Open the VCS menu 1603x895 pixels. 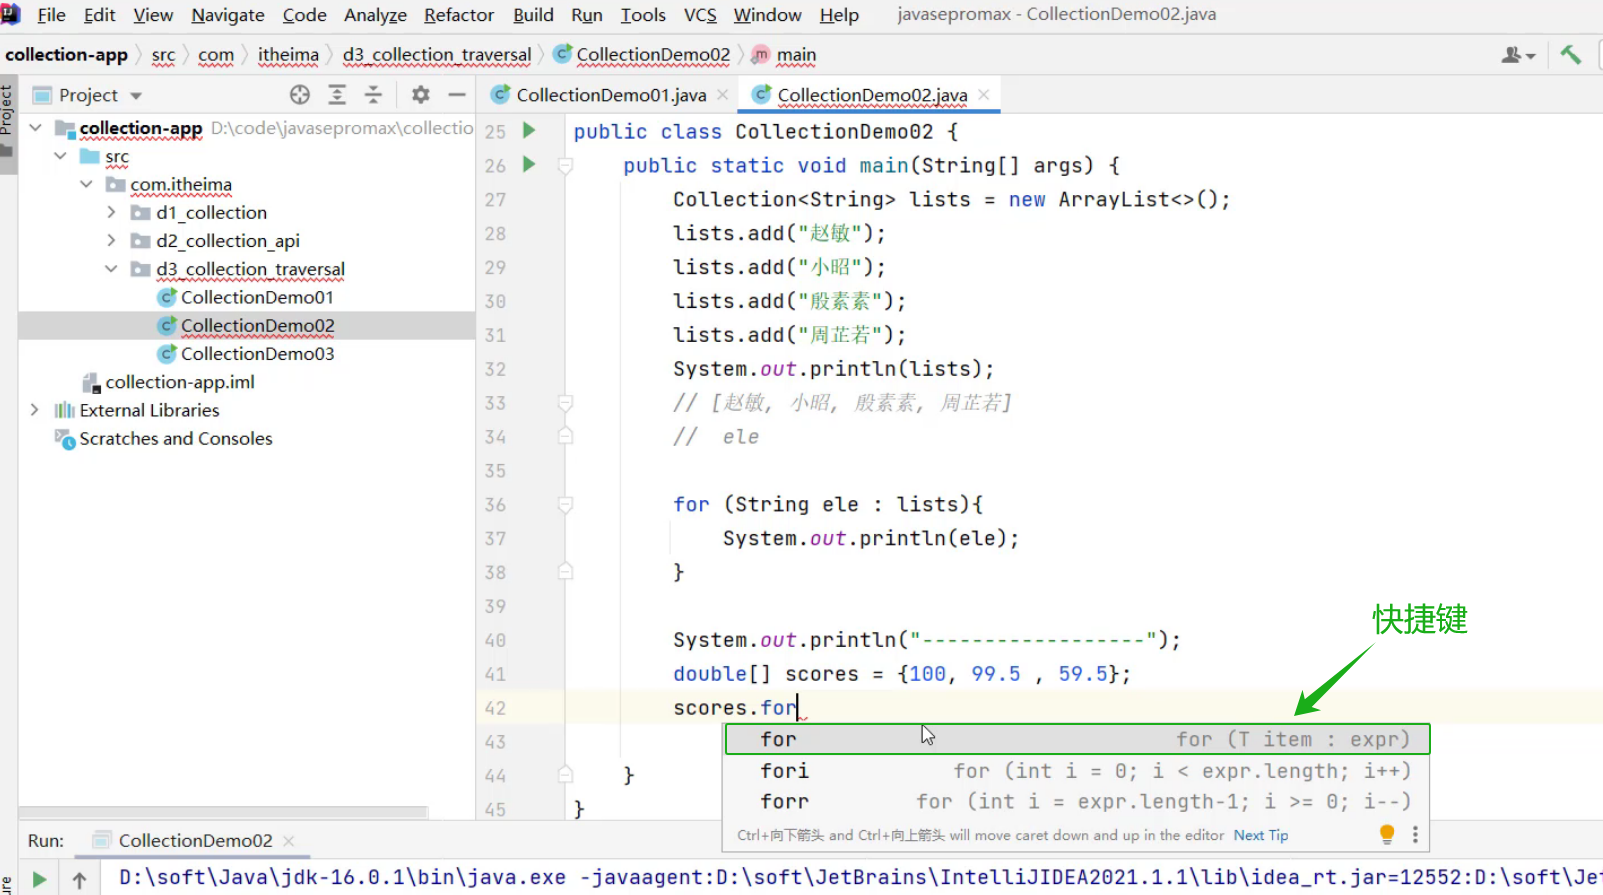(x=700, y=15)
